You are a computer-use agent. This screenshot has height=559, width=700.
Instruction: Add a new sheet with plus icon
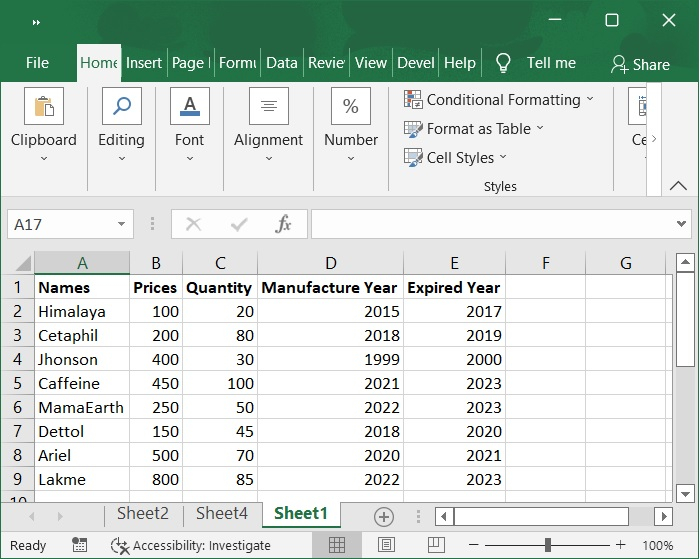383,516
